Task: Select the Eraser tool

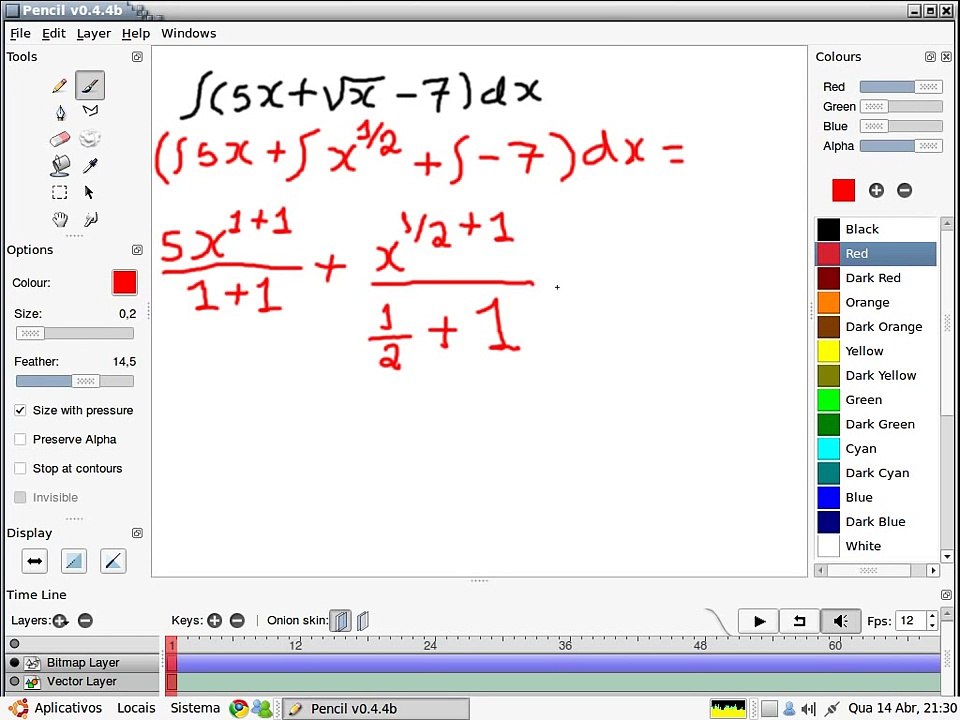Action: coord(59,139)
